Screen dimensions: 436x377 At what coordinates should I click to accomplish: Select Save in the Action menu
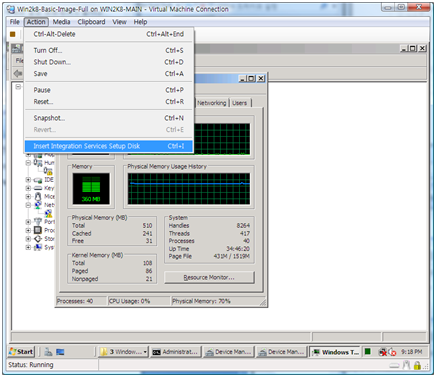[x=109, y=74]
